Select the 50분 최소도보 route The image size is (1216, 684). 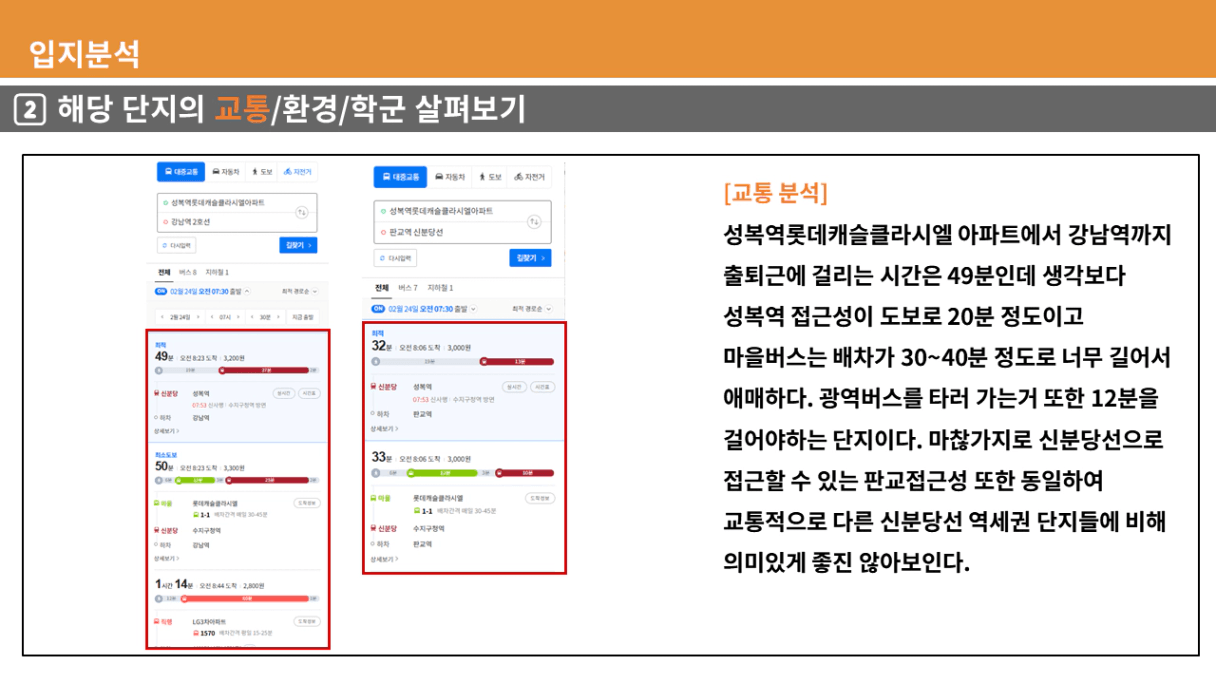click(238, 506)
